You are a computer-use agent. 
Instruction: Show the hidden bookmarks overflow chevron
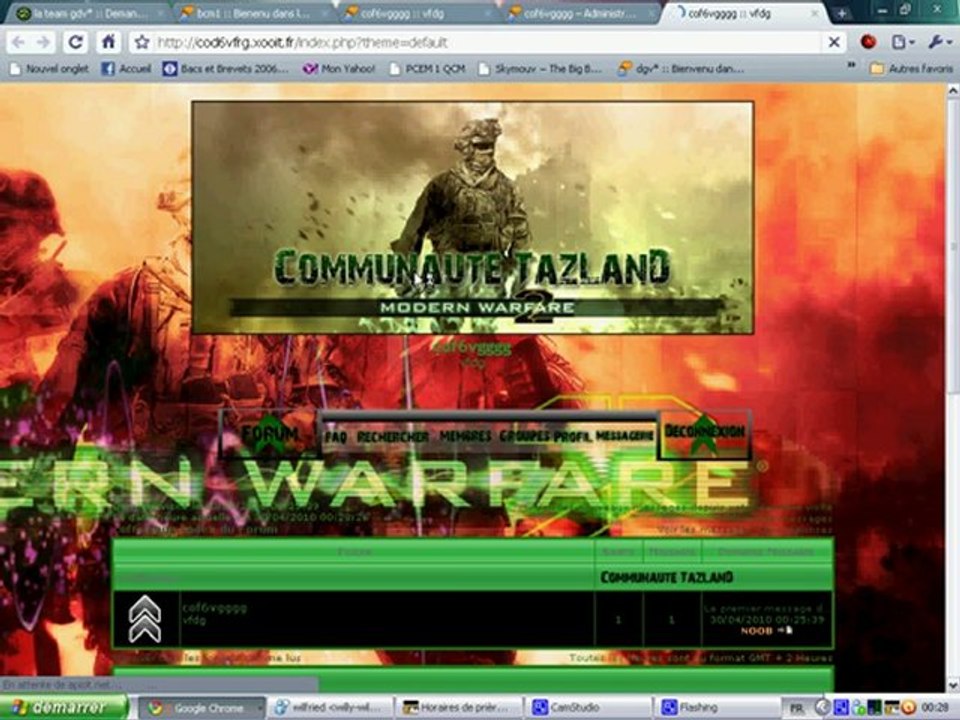[852, 65]
